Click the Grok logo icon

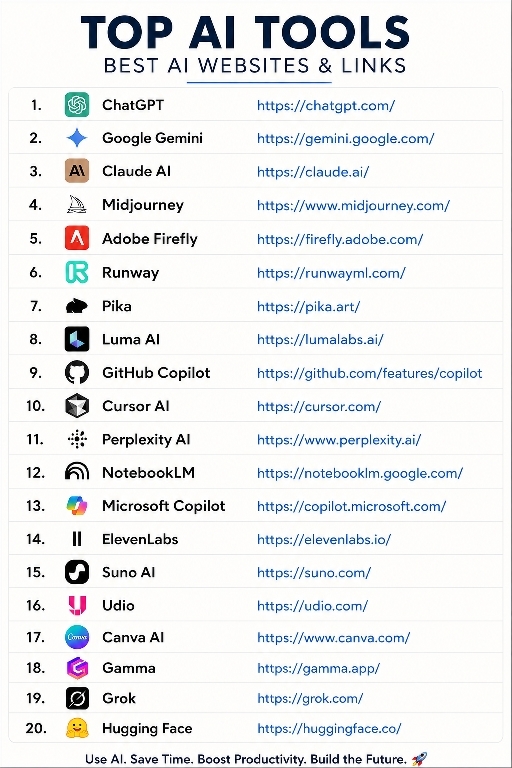tap(77, 698)
